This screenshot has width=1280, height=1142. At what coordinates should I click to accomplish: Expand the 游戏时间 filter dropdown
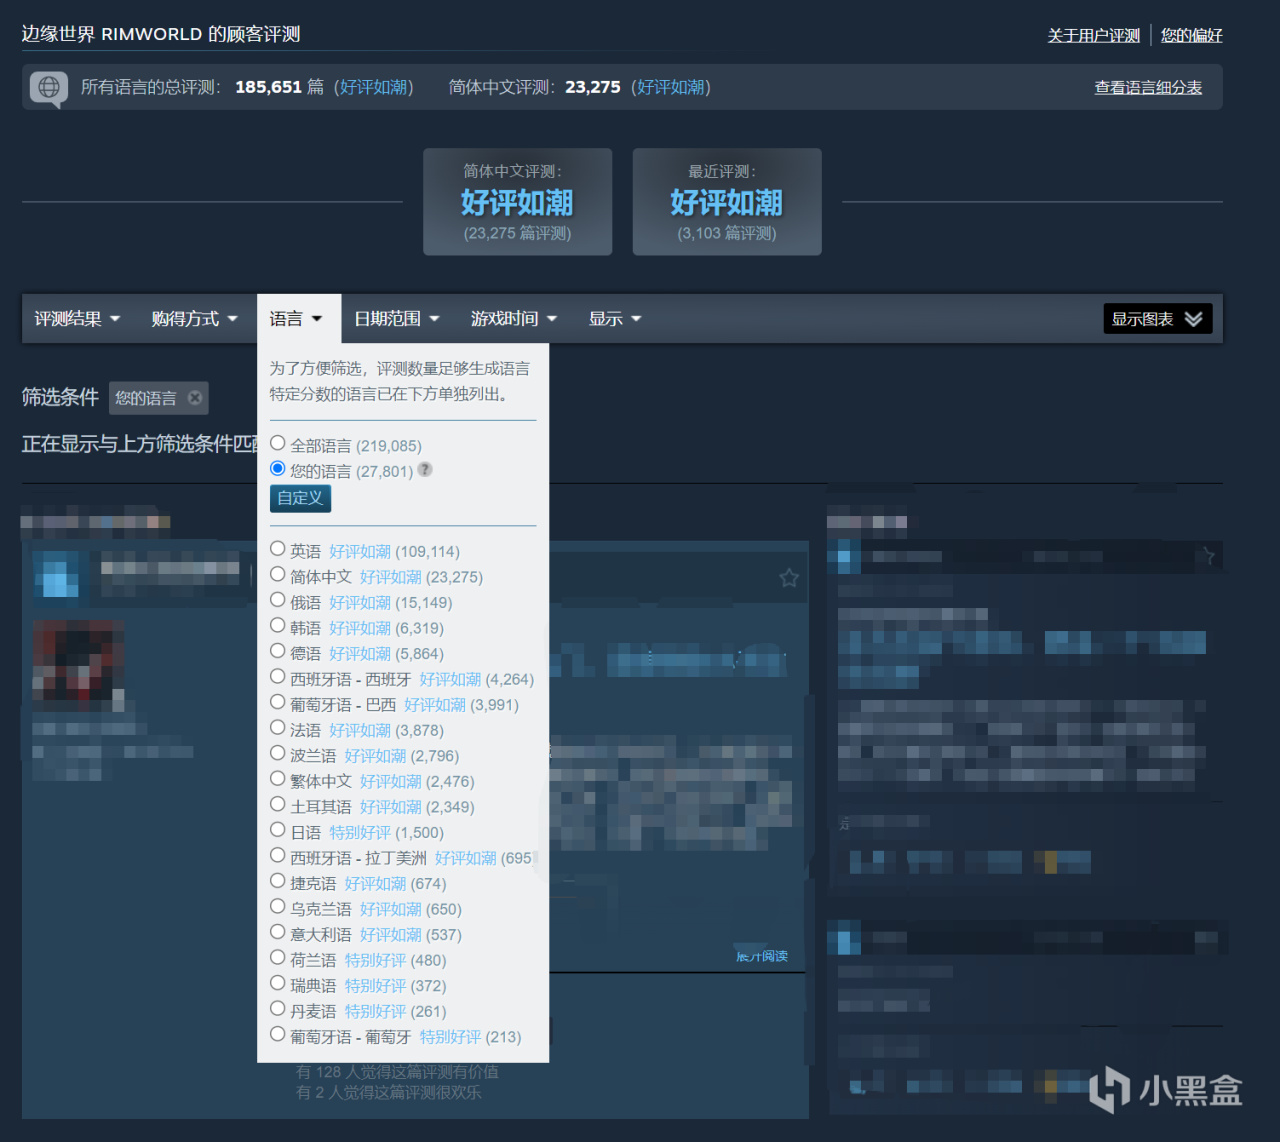514,319
